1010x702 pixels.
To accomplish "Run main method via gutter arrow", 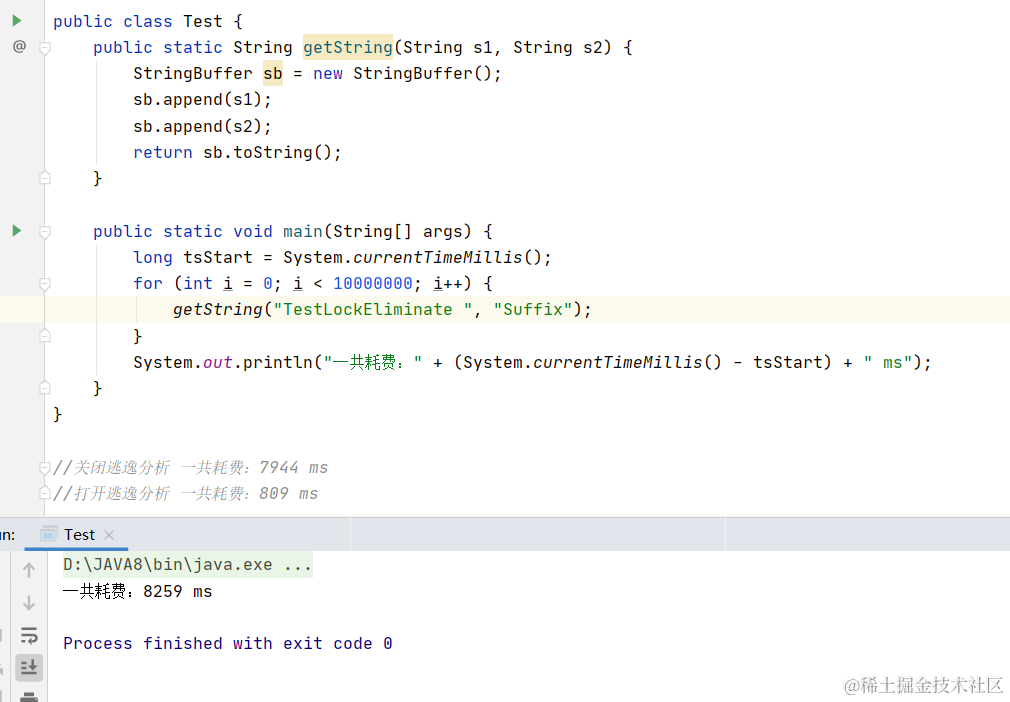I will (17, 231).
